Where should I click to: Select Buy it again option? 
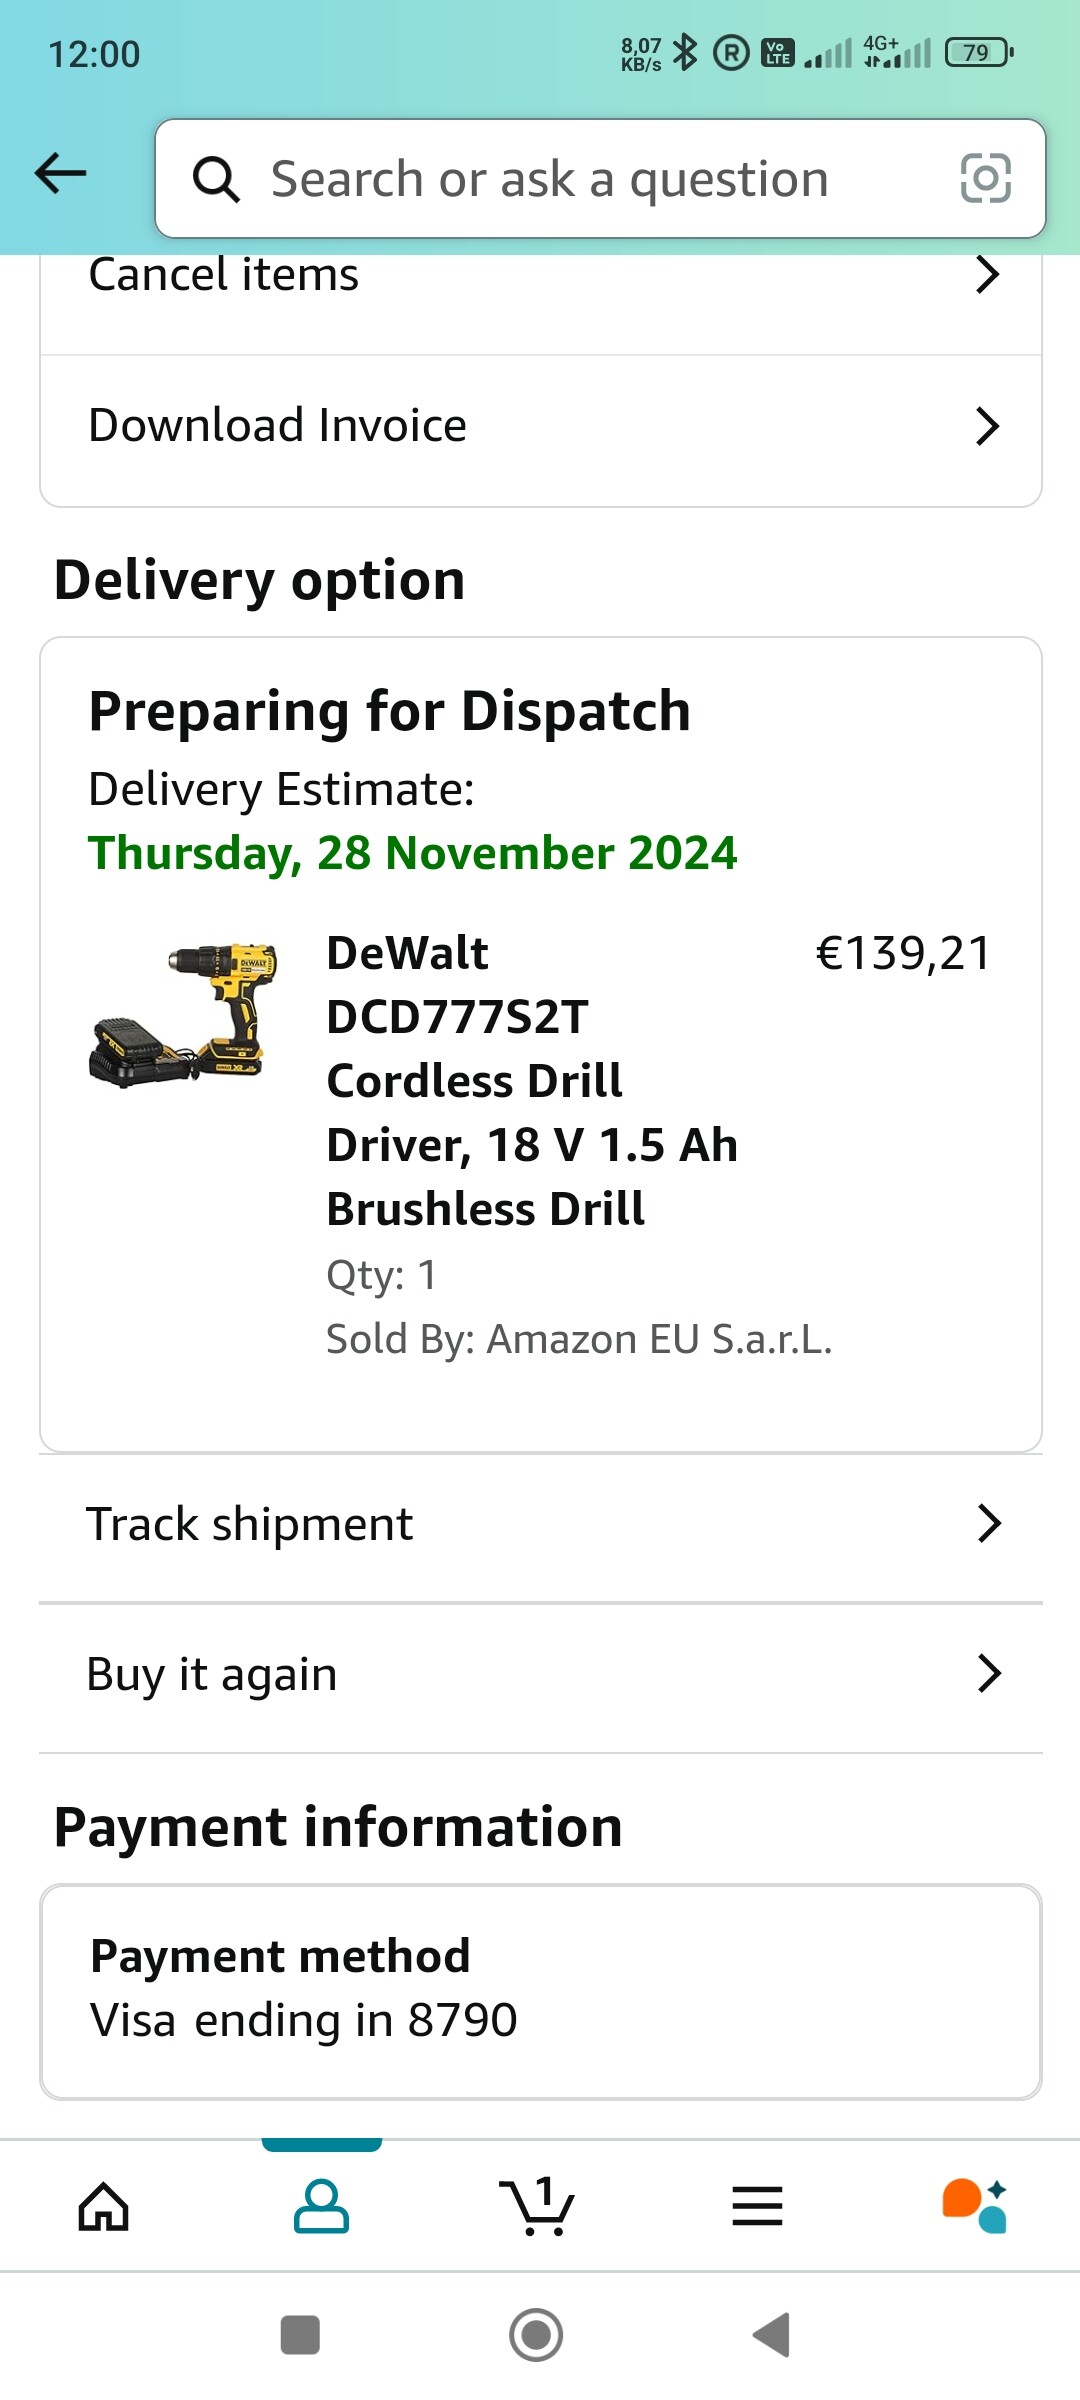[212, 1674]
